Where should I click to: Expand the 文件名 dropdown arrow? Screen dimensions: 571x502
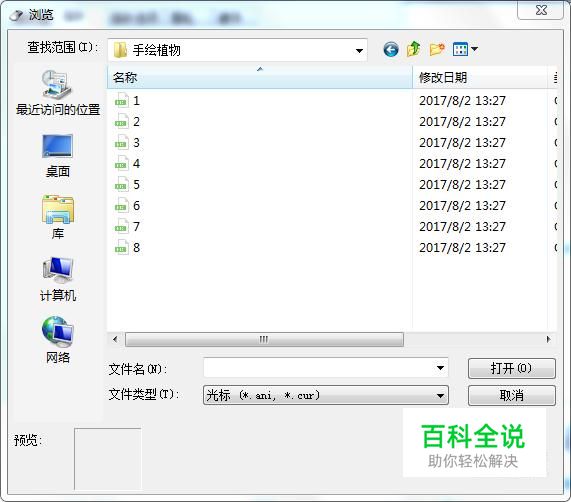[440, 368]
